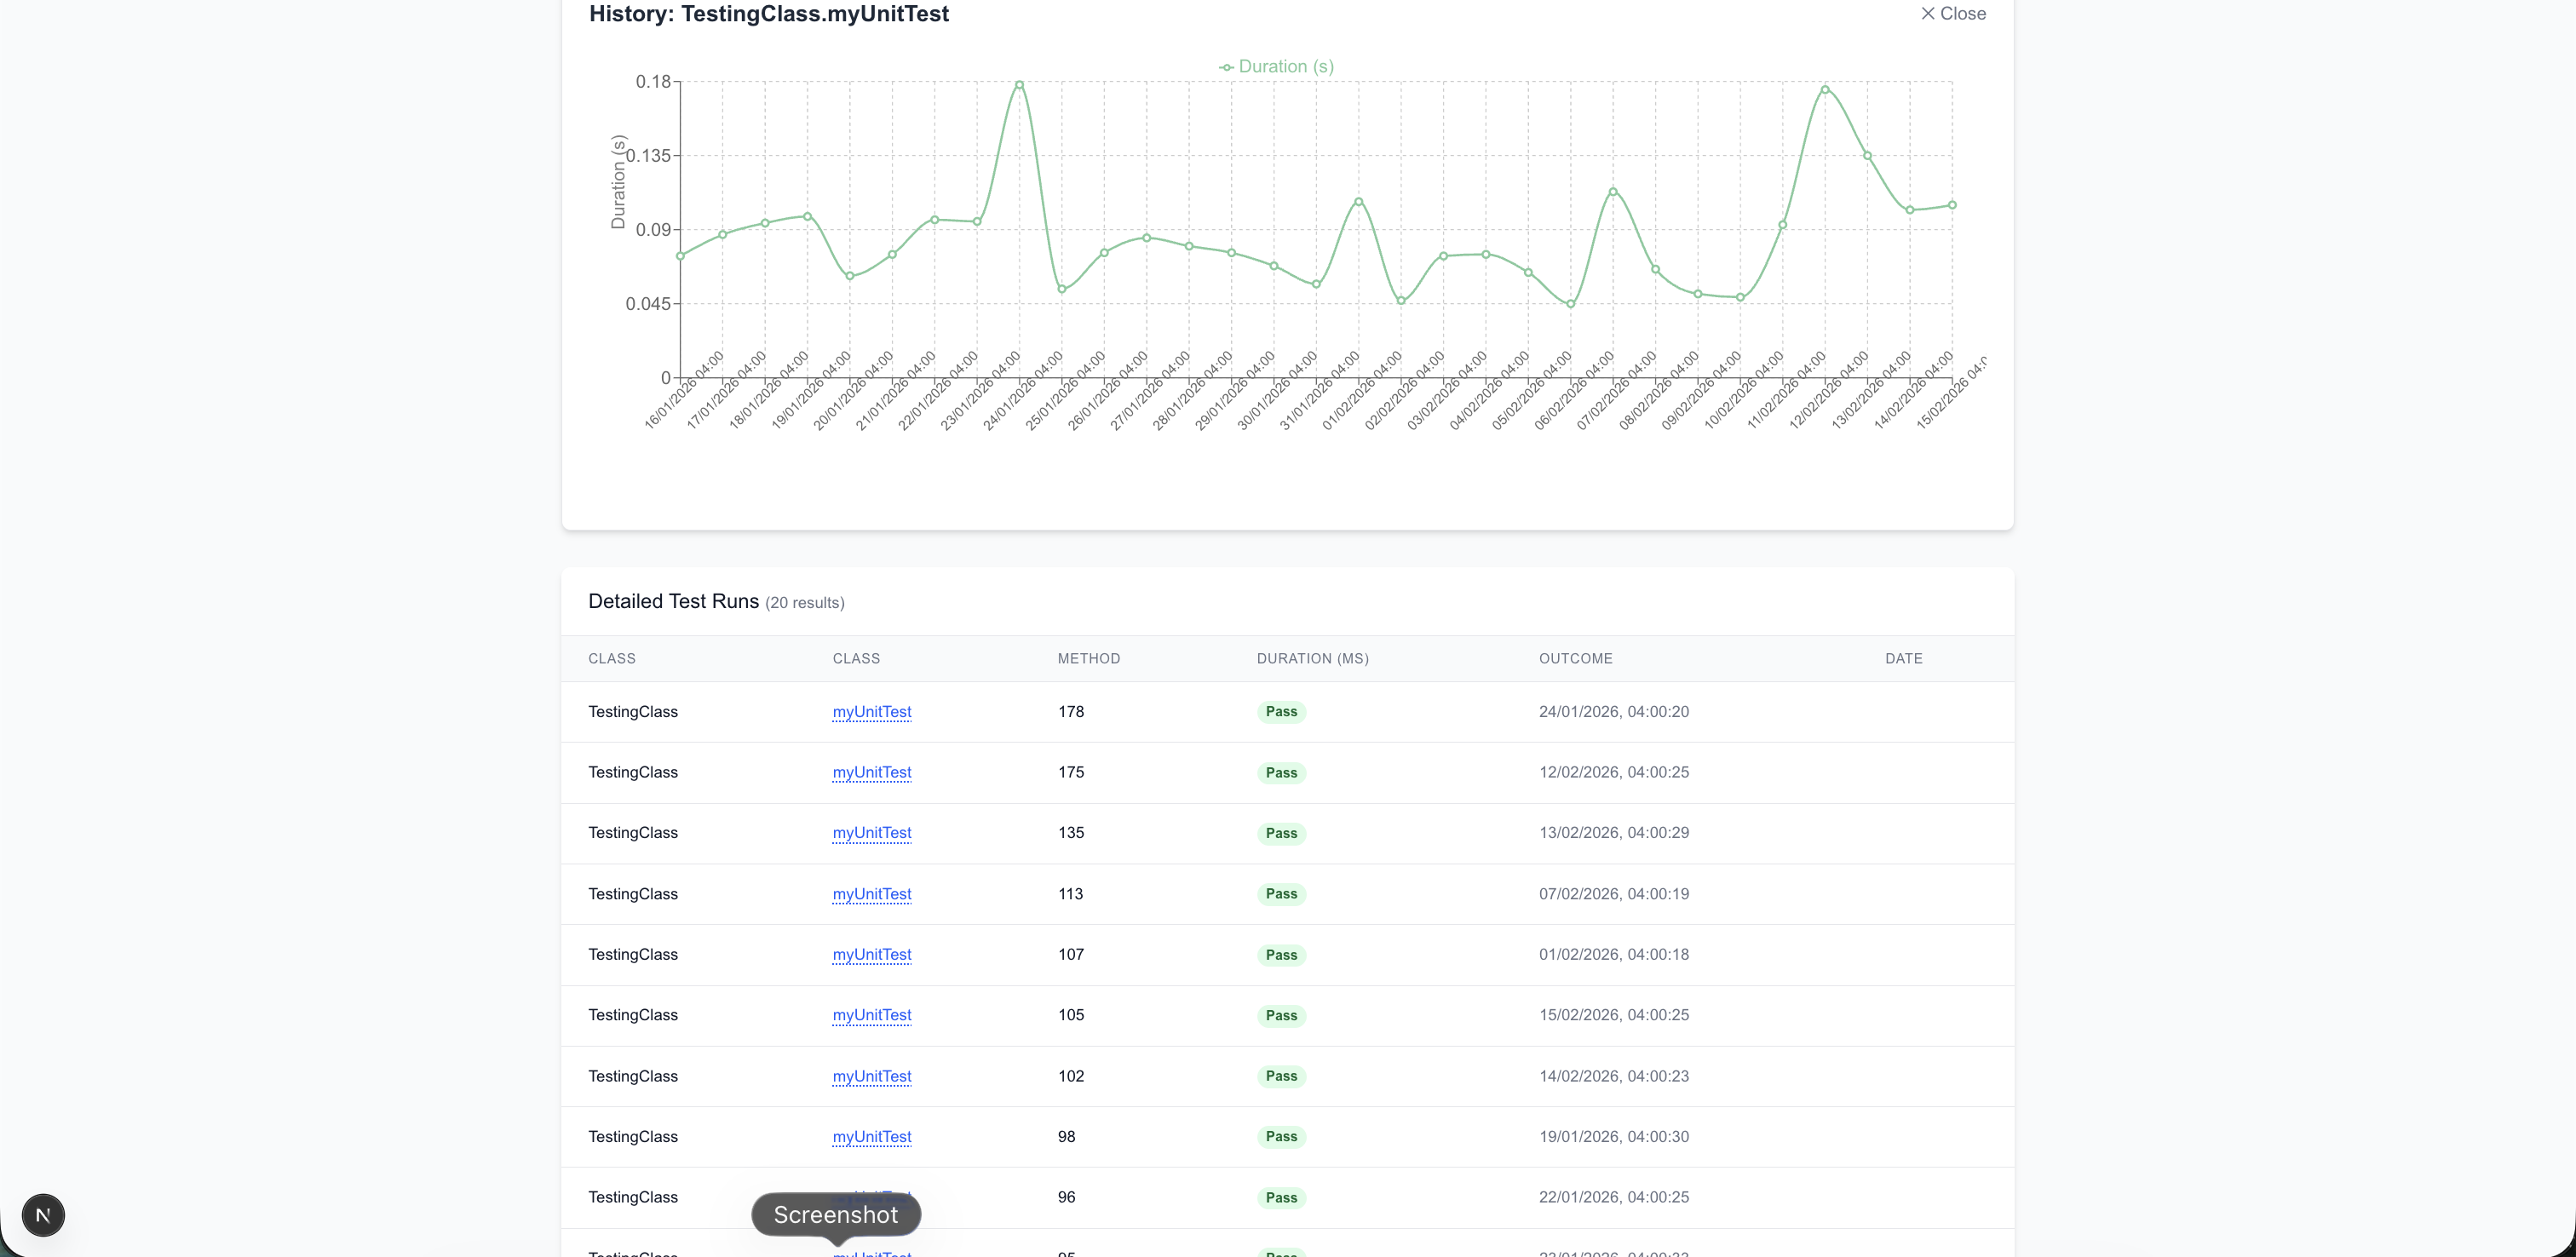
Task: Open myUnitTest link in 107 ms row
Action: [x=871, y=954]
